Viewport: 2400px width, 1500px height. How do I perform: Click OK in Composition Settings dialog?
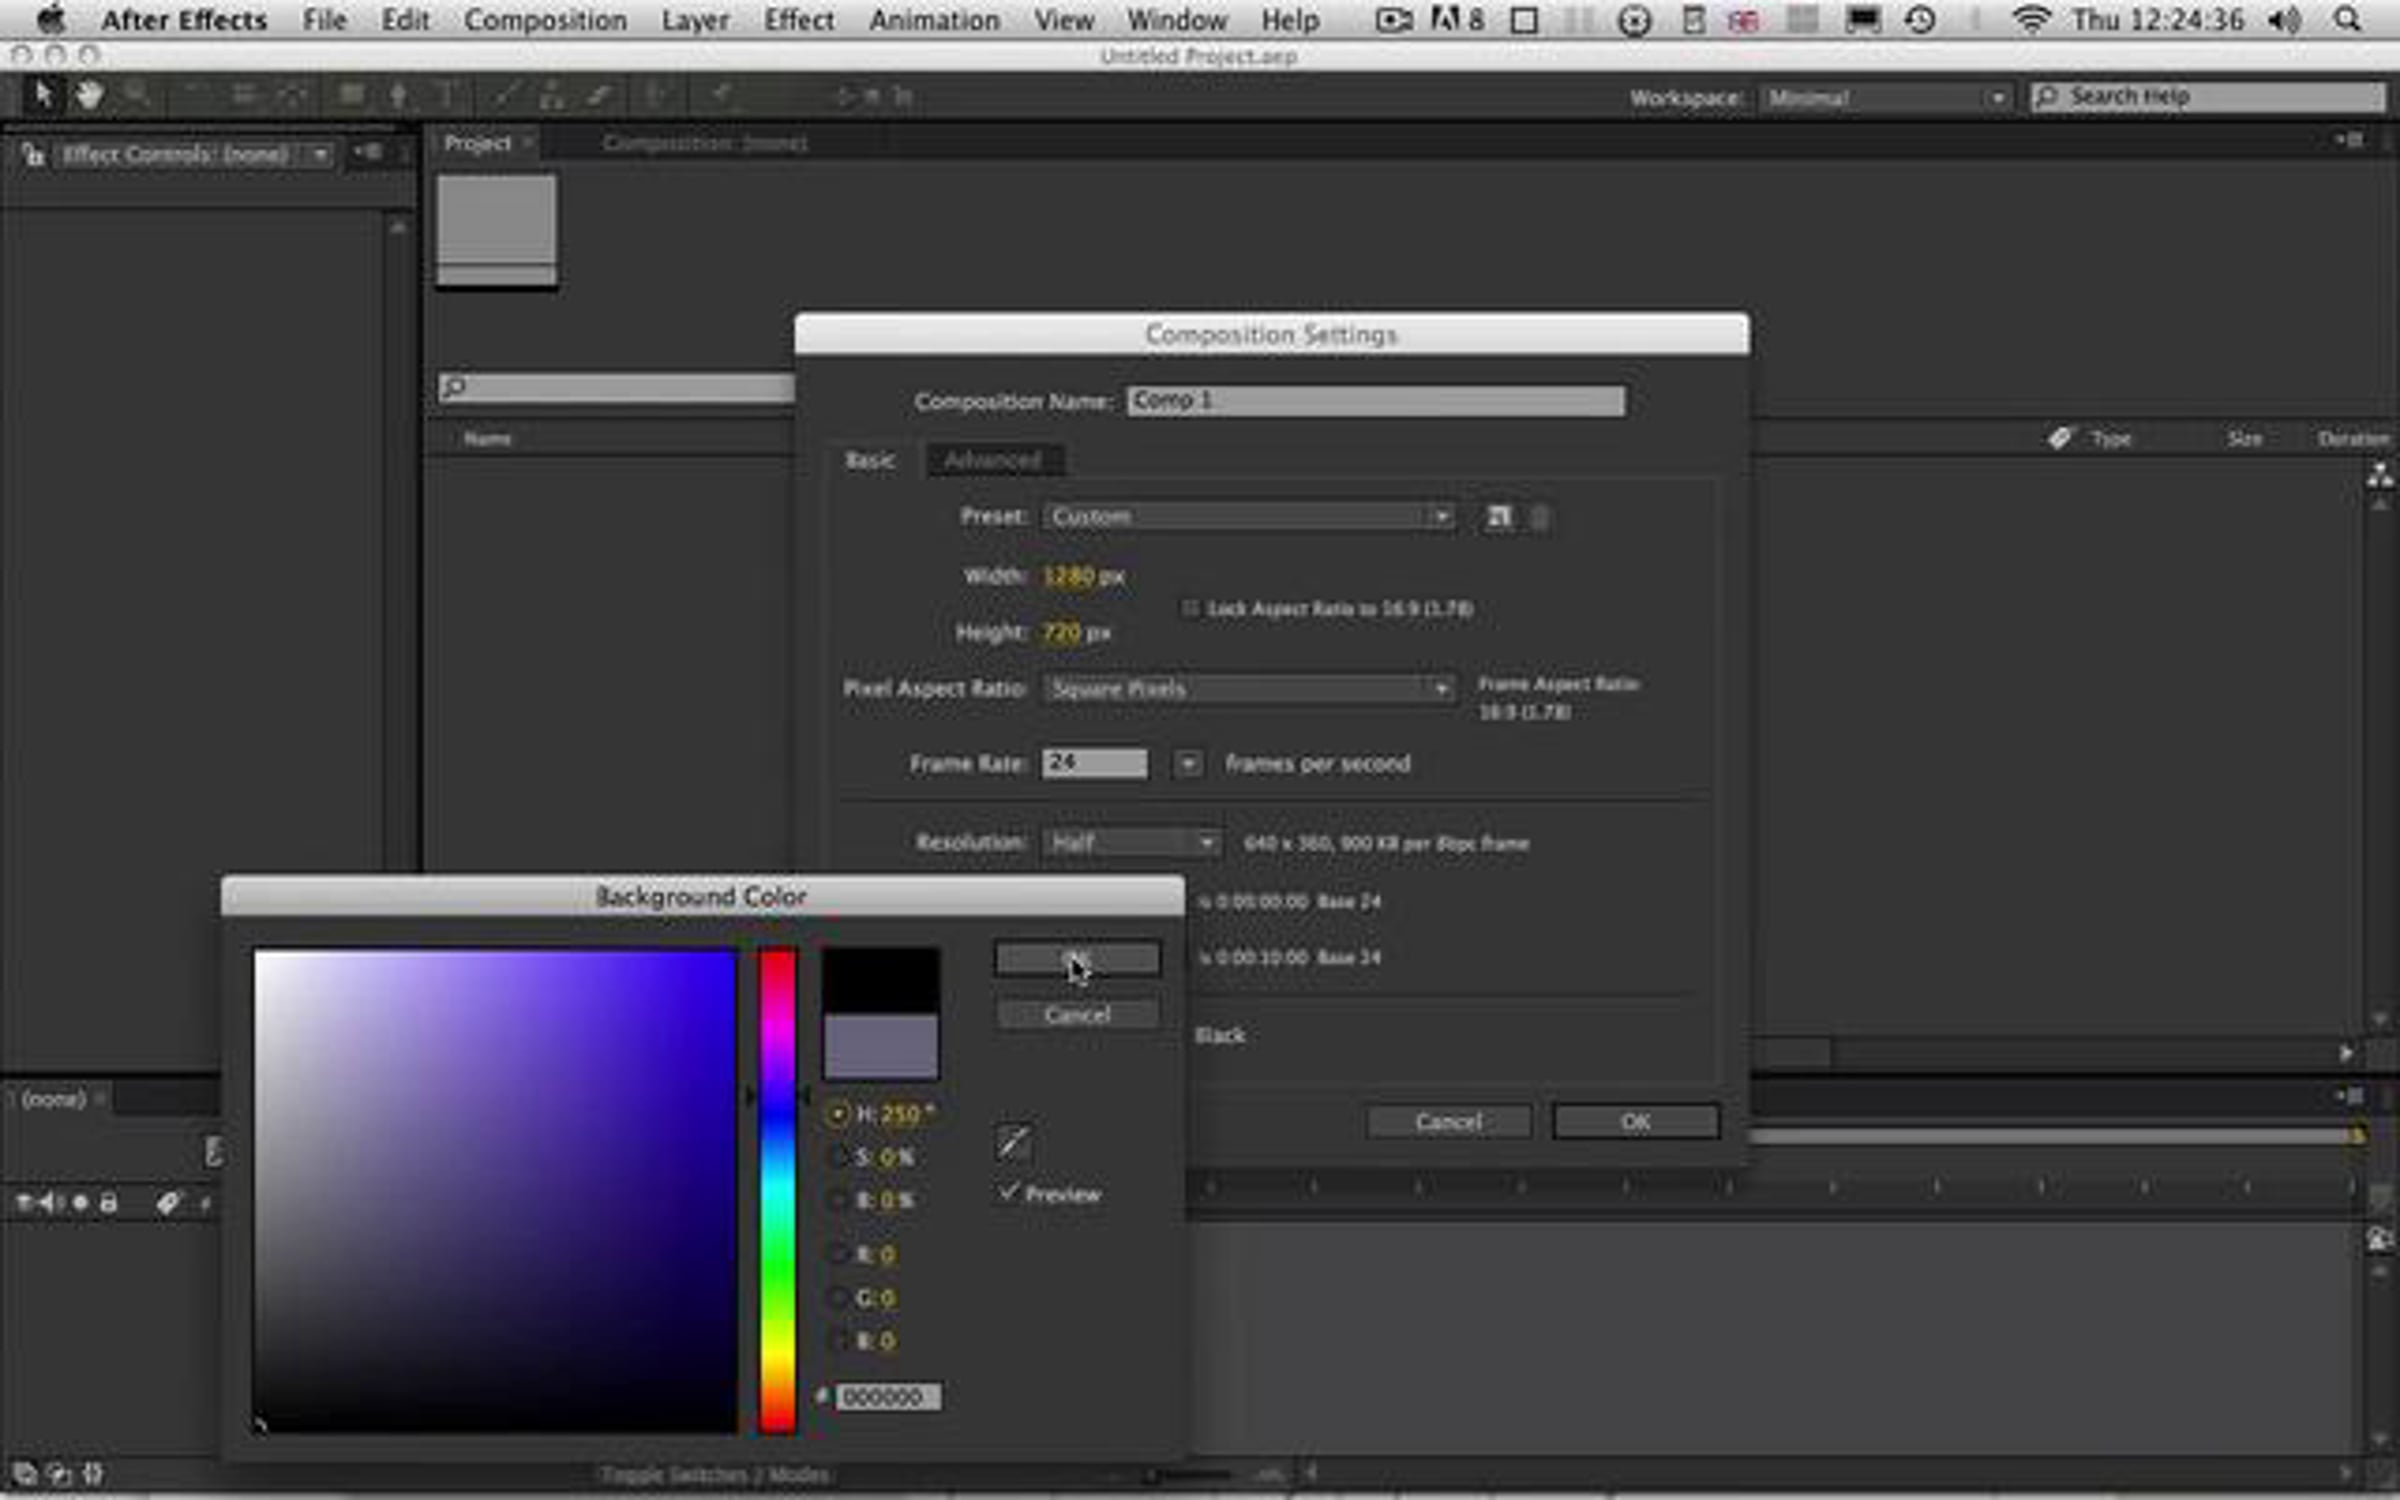point(1636,1122)
